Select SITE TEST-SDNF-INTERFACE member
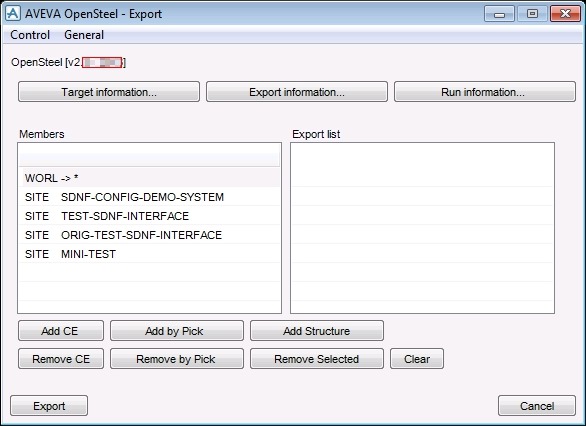This screenshot has width=586, height=426. (150, 216)
